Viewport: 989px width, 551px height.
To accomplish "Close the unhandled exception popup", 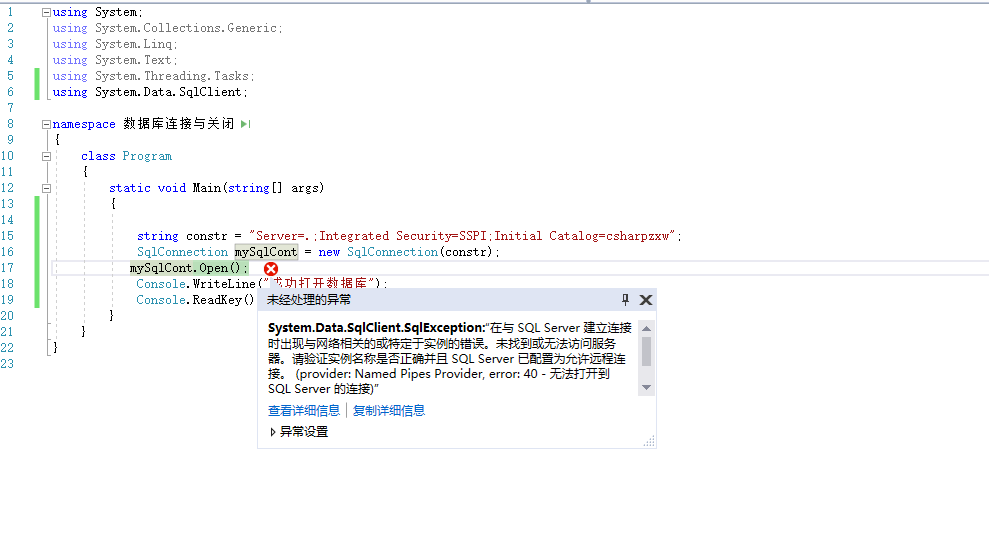I will (x=646, y=300).
